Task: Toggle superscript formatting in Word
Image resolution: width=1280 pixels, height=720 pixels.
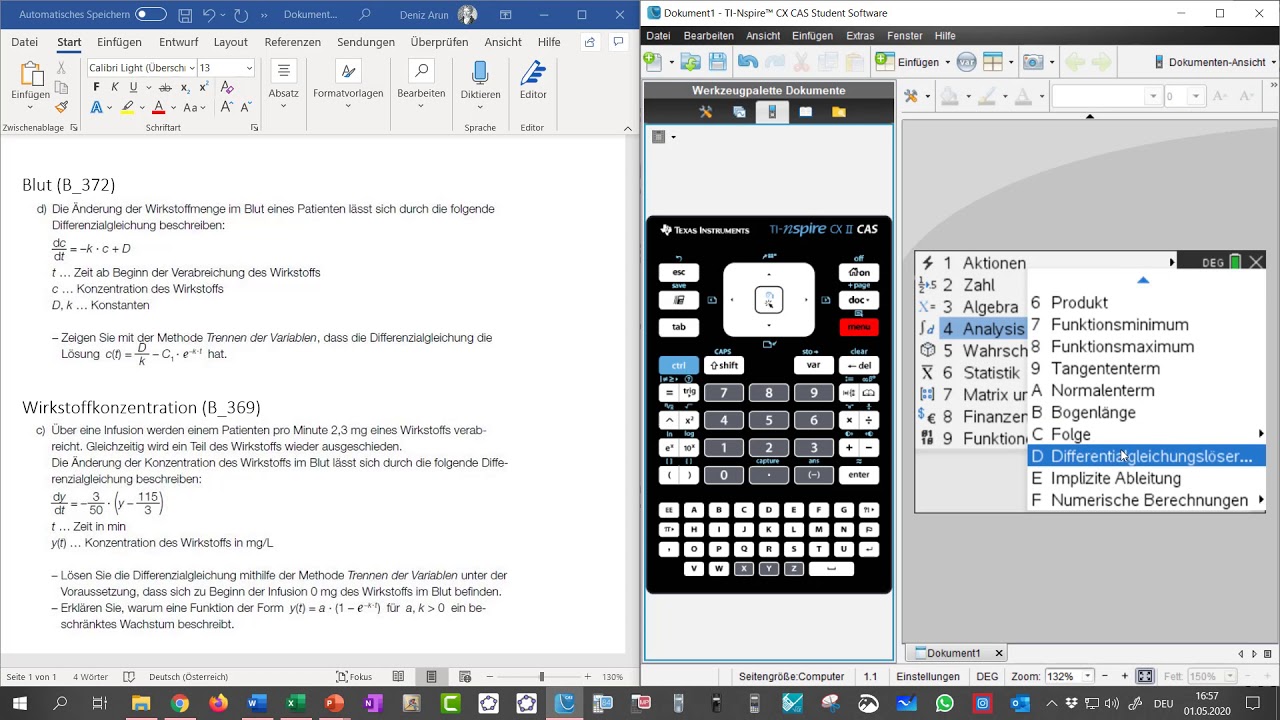Action: (x=204, y=87)
